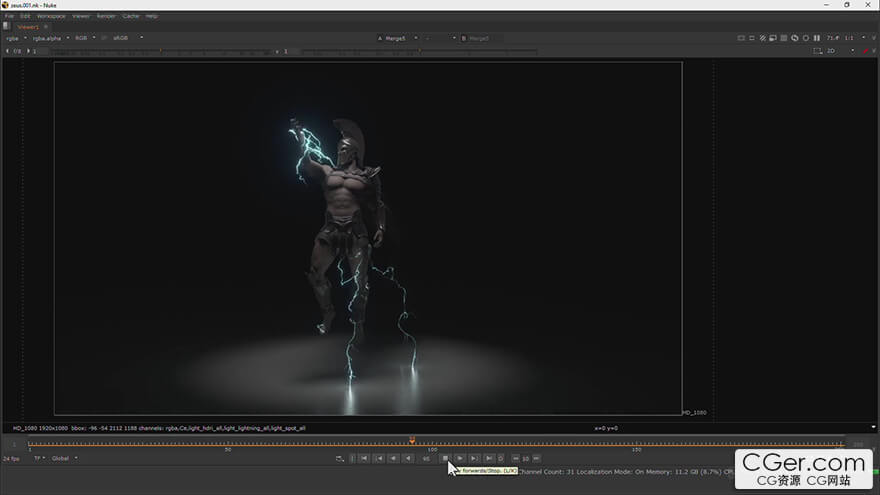Go to the last frame
The image size is (880, 495).
click(x=489, y=459)
